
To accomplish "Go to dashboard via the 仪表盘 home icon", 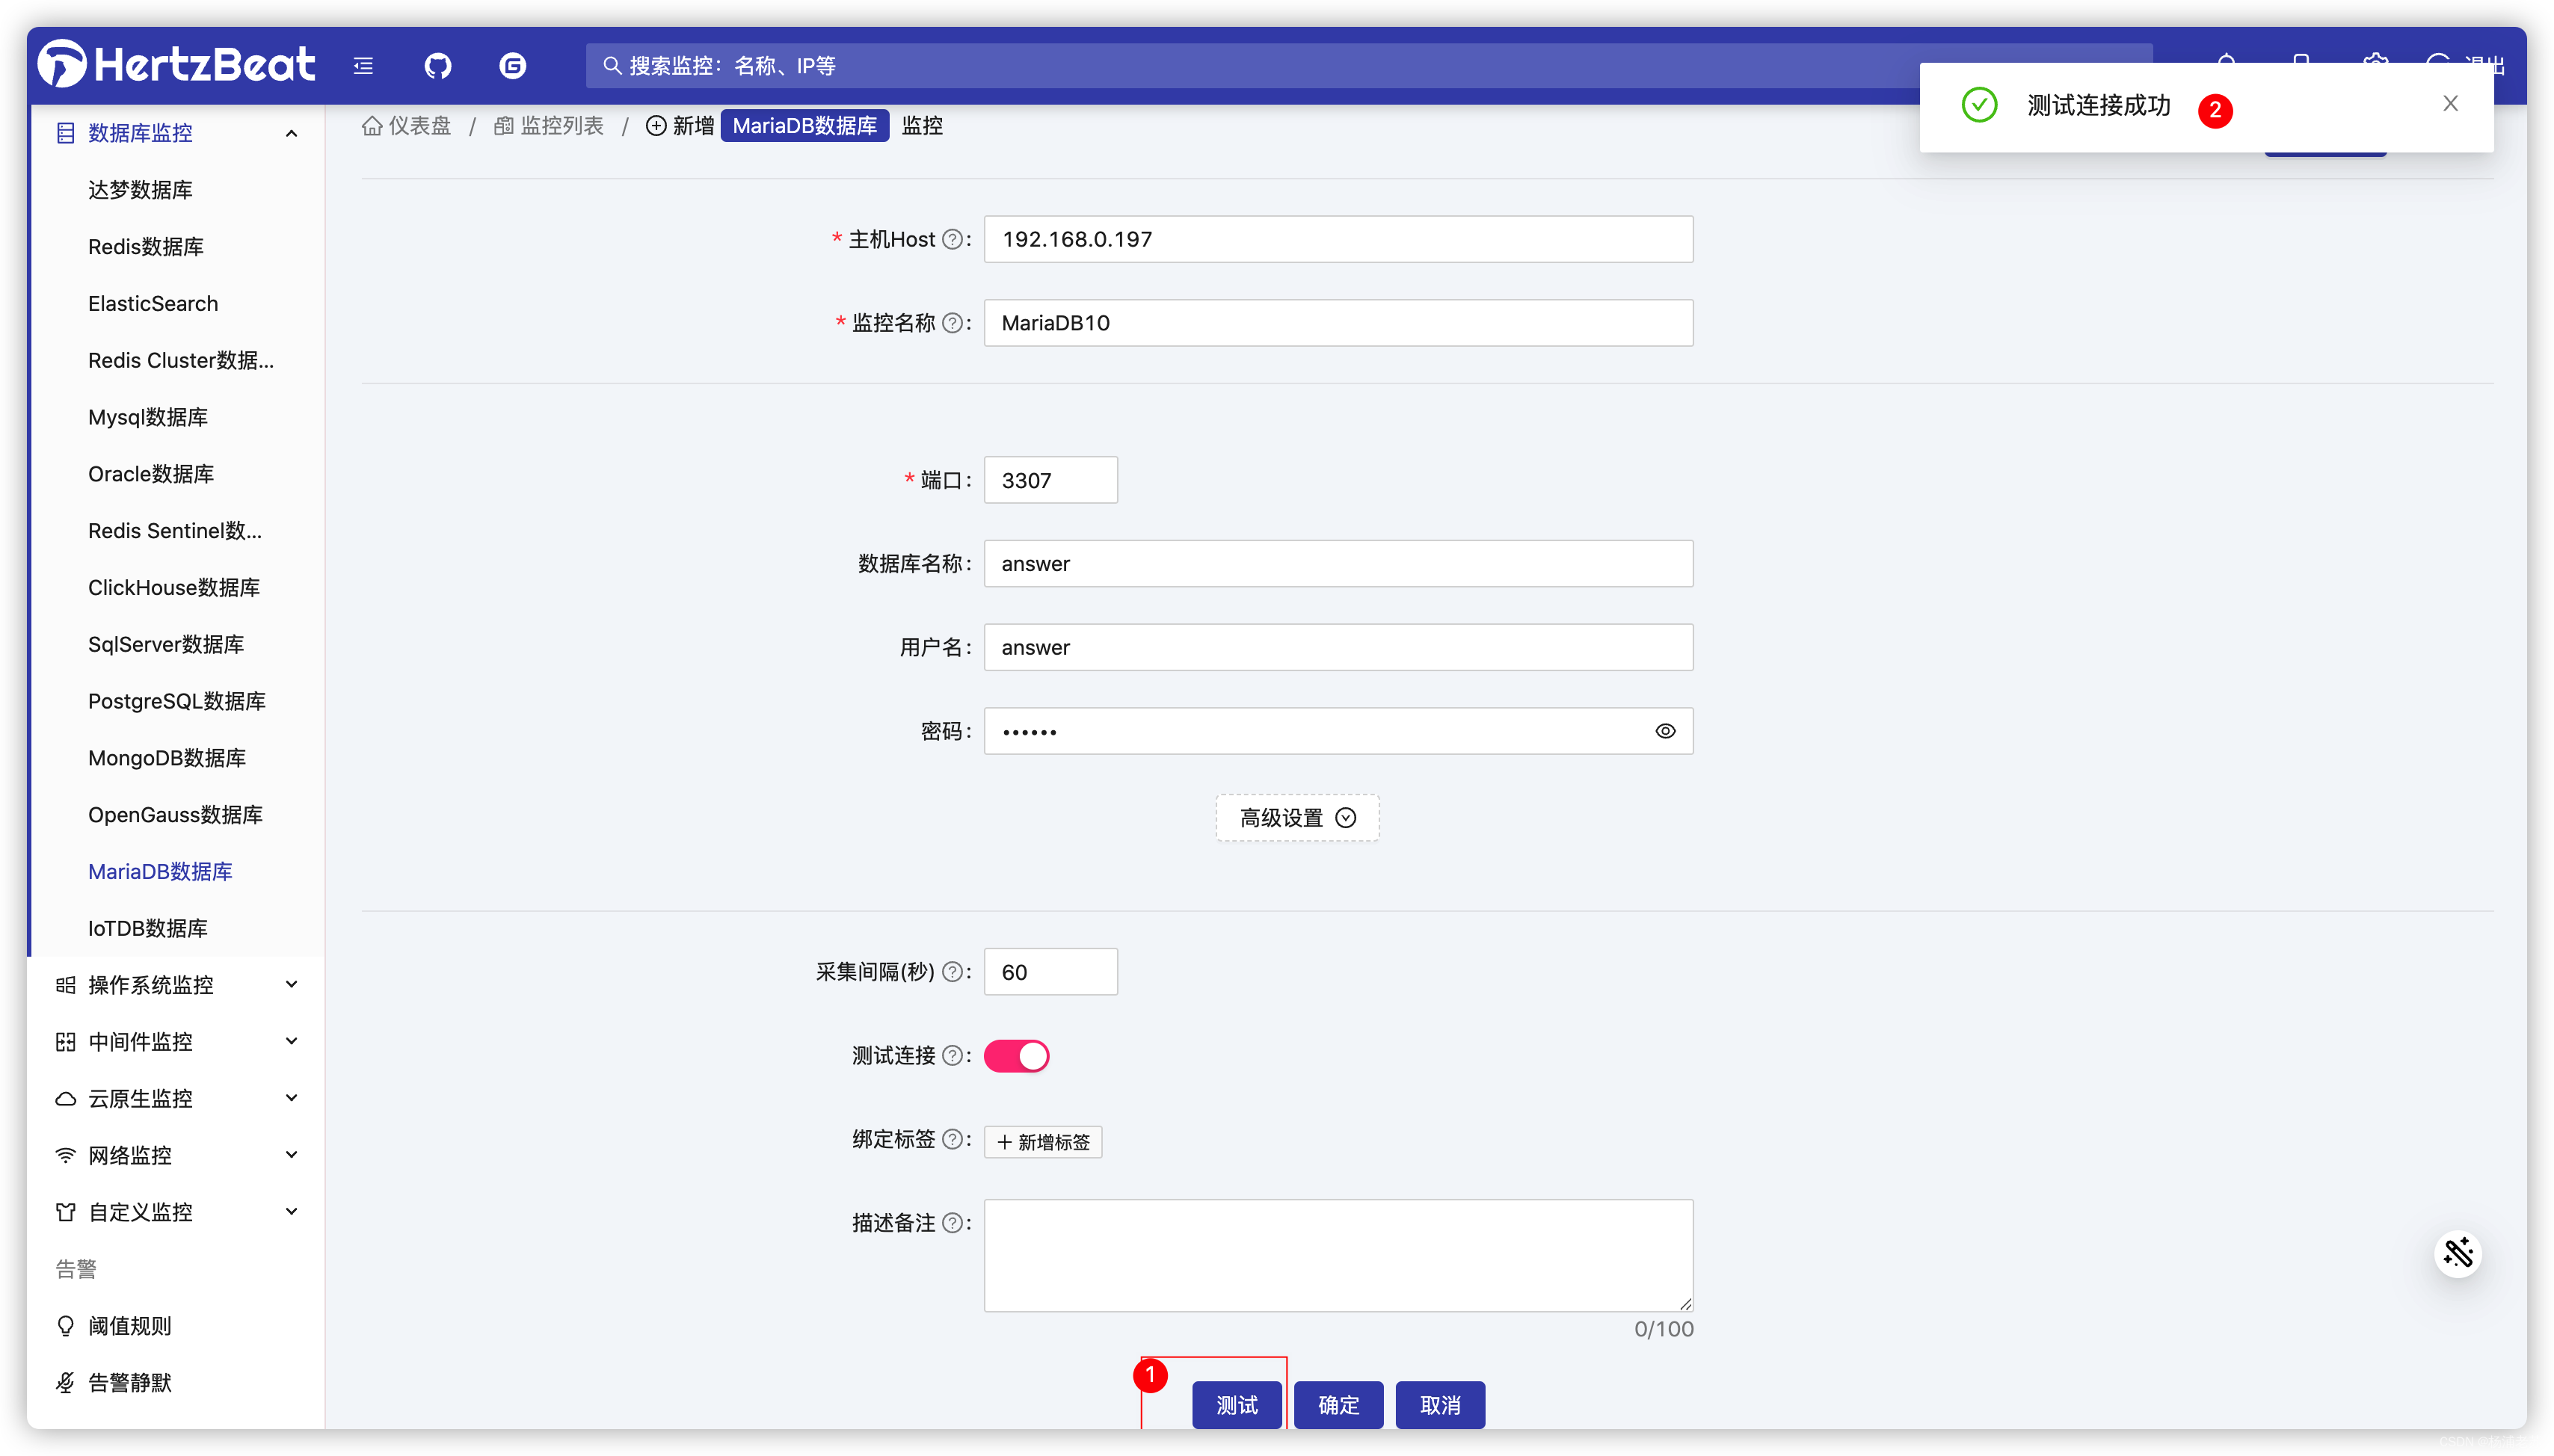I will click(372, 126).
